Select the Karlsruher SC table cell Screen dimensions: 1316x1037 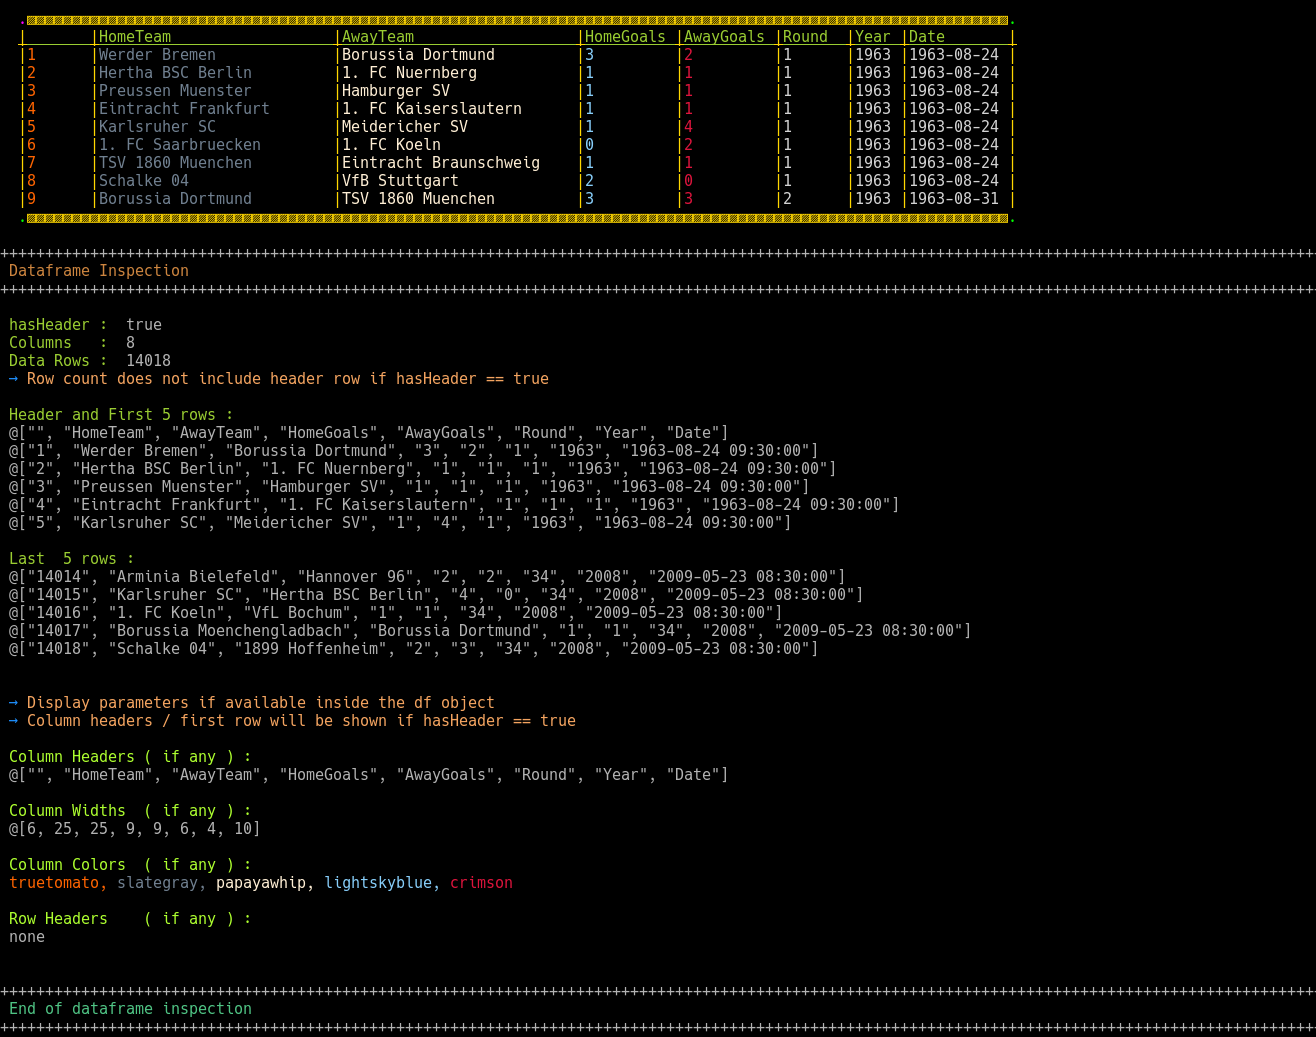157,127
